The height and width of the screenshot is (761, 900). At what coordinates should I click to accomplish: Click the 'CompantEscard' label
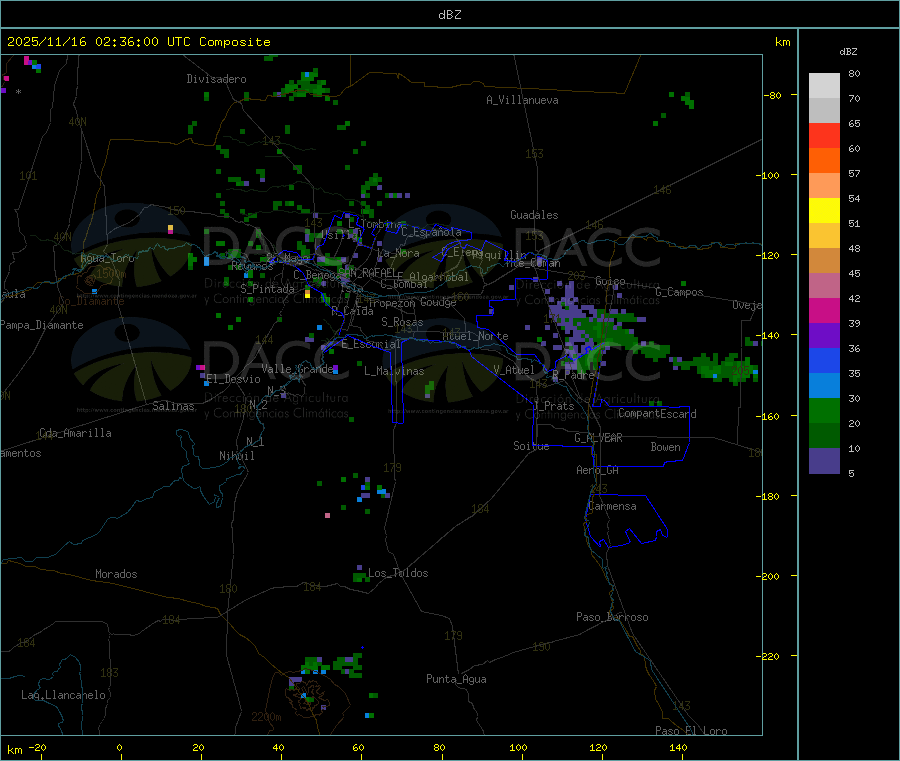[x=657, y=413]
